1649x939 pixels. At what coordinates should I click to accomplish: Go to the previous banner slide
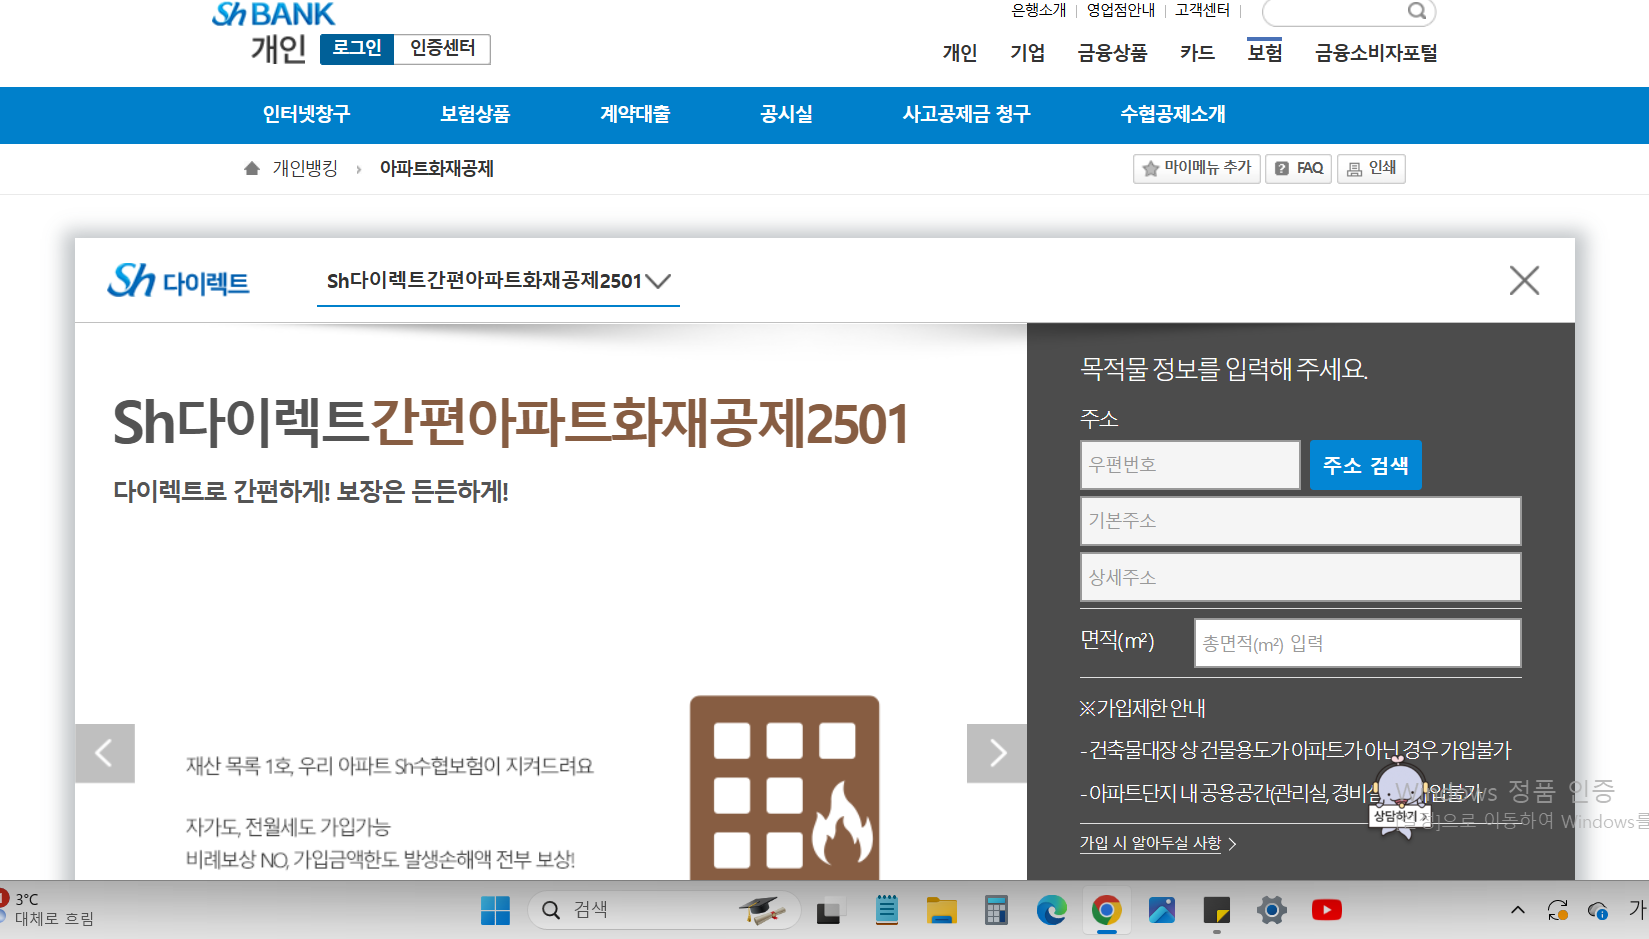tap(105, 753)
